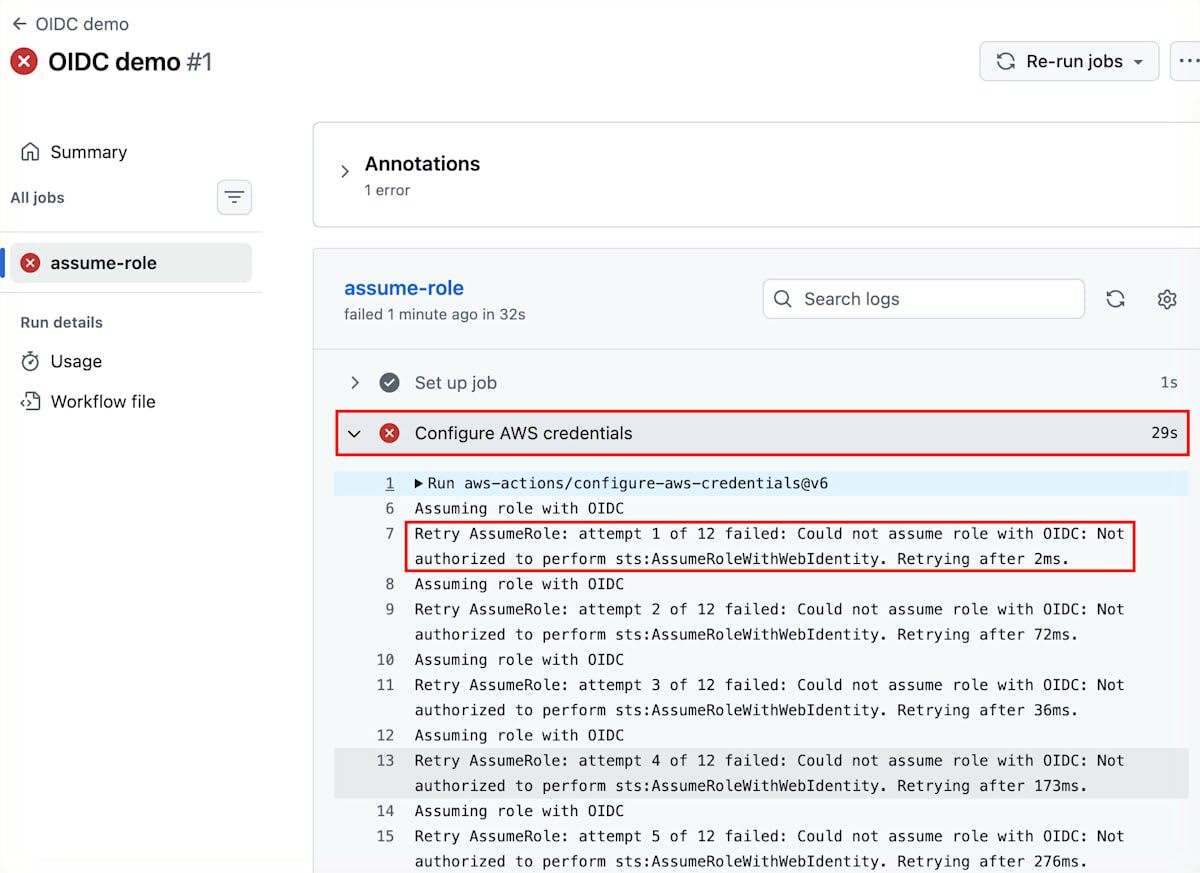Click the red failed icon on assume-role job
1200x873 pixels.
31,263
